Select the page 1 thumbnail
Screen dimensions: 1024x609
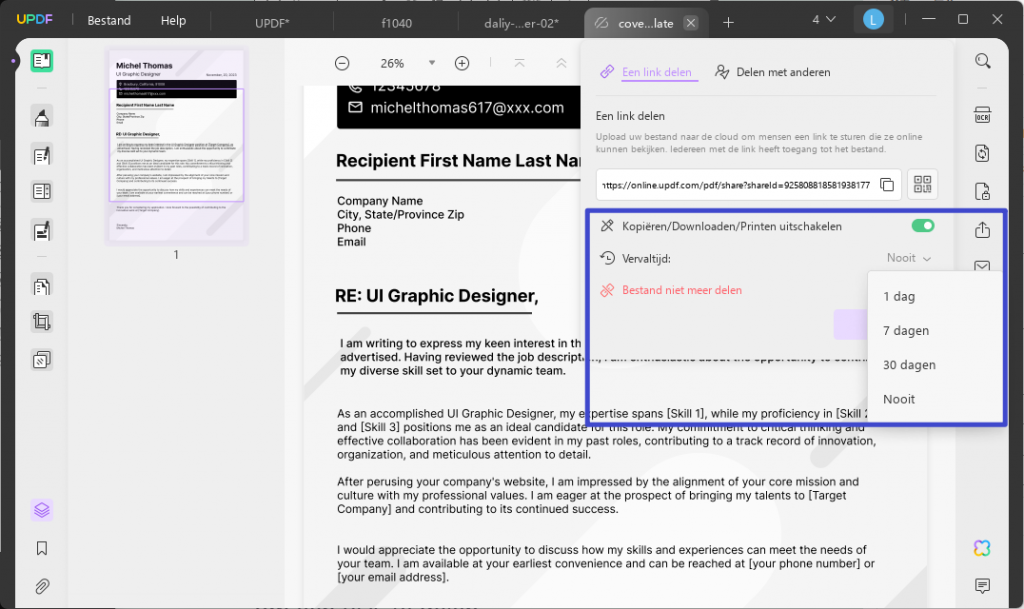click(176, 146)
